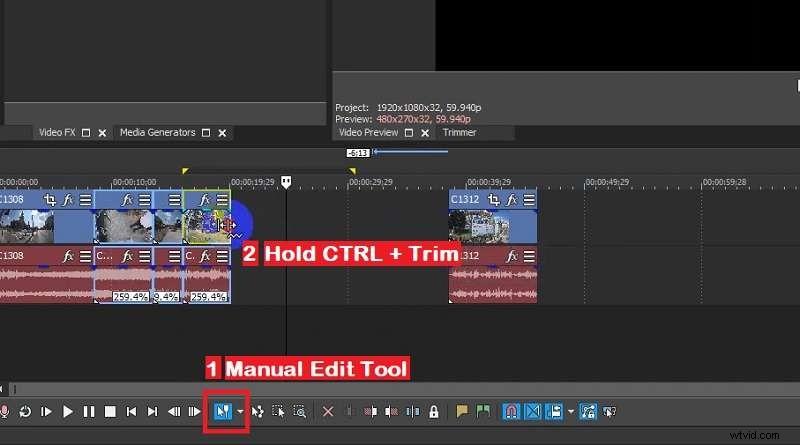The image size is (800, 445).
Task: Open Event FX on audio clip C1308
Action: point(68,256)
